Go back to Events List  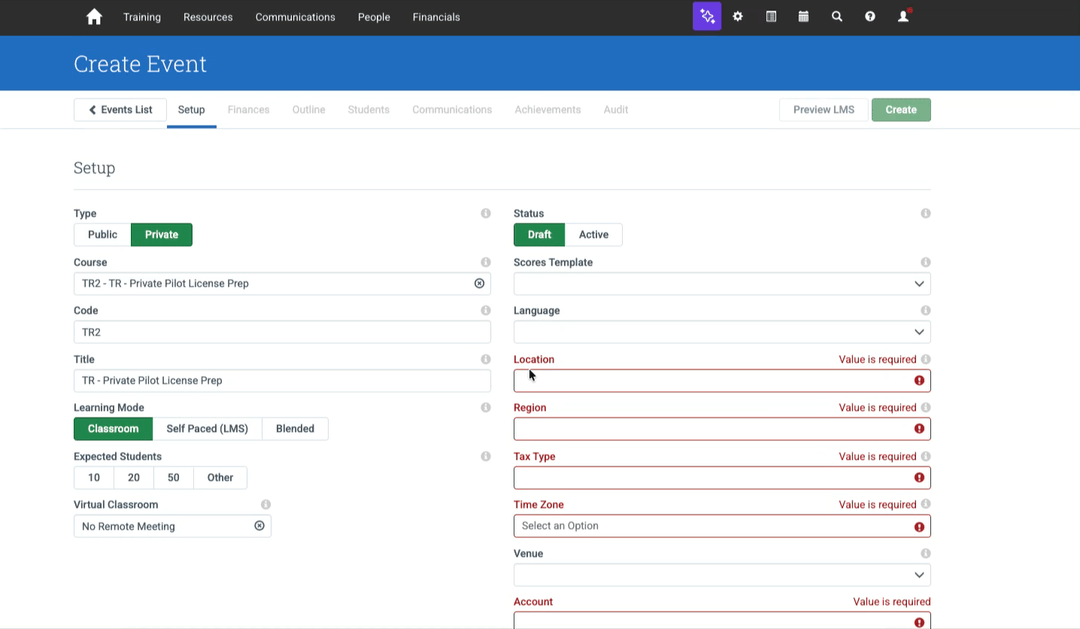point(121,110)
